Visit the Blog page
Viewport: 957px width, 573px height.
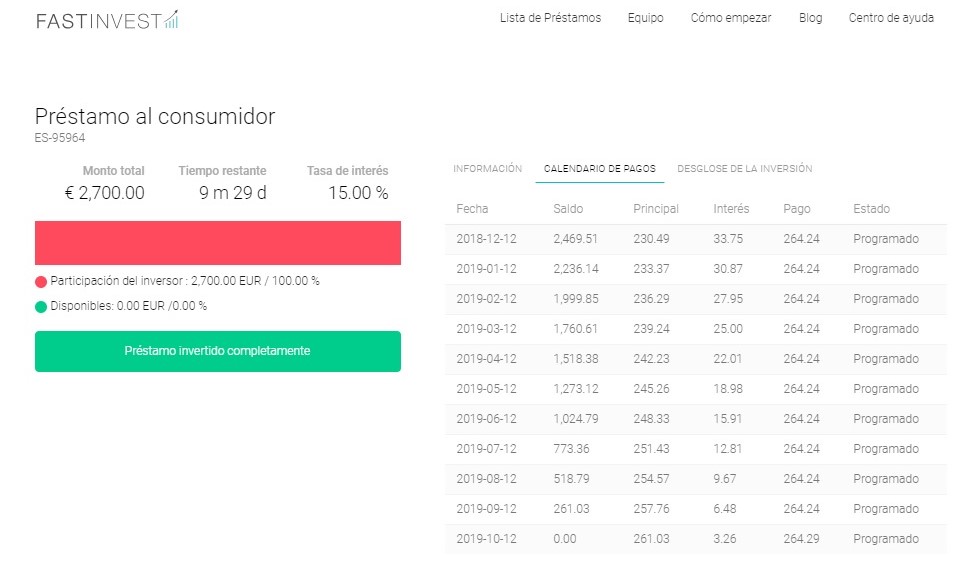coord(810,18)
